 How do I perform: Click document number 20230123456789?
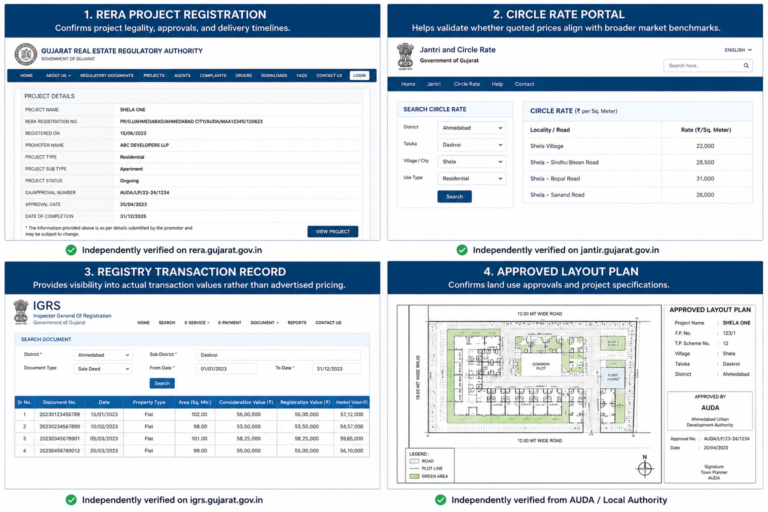coord(60,414)
